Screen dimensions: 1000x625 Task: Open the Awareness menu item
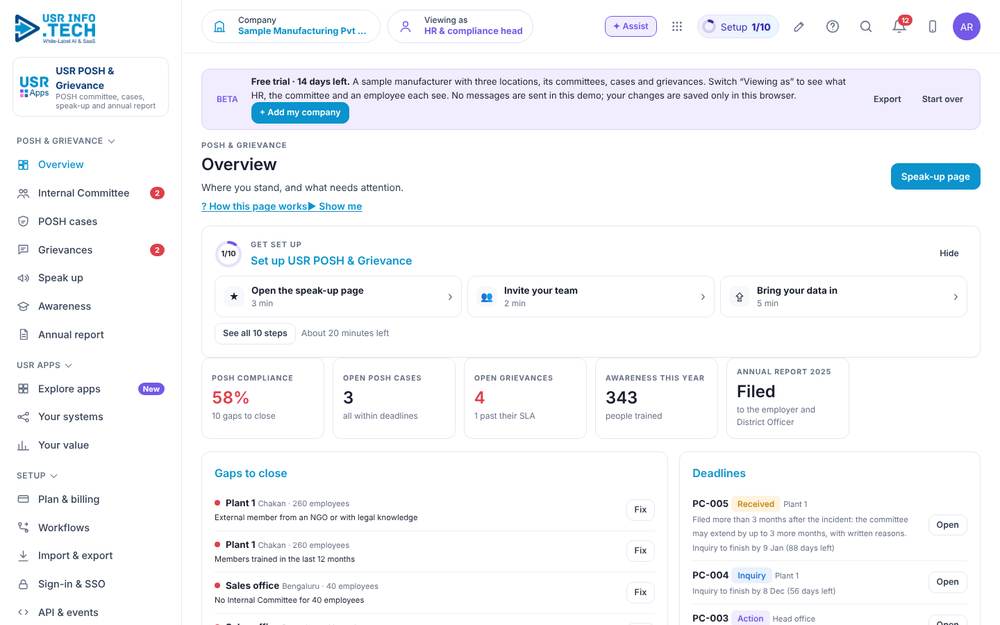point(91,306)
